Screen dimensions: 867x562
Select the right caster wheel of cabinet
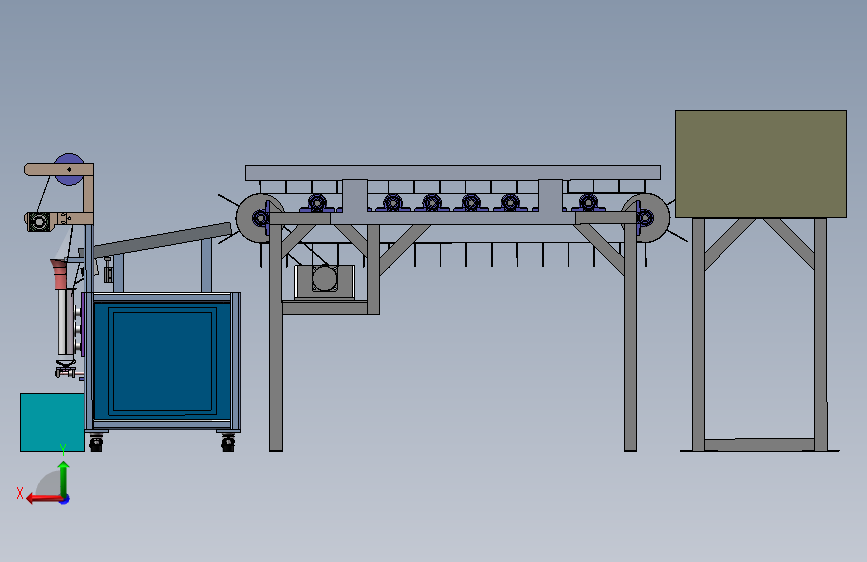228,443
